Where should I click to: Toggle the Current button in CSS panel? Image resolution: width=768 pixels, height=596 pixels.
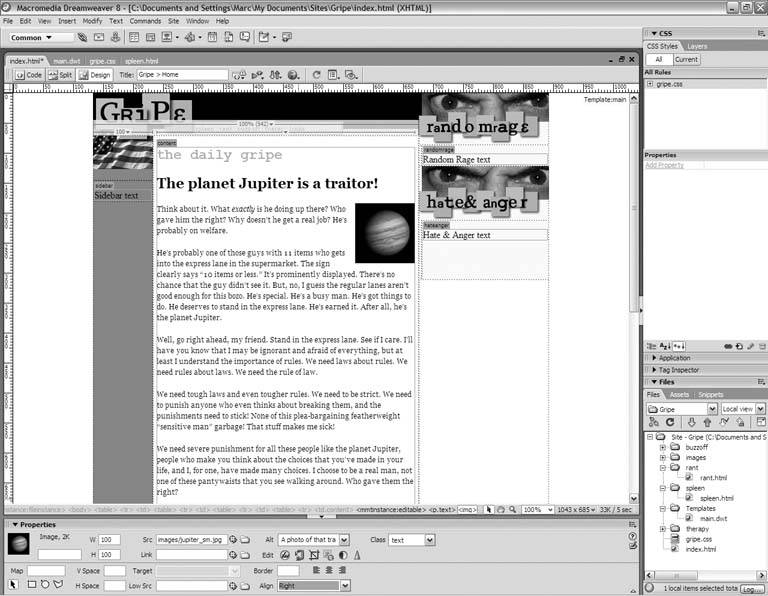point(686,59)
